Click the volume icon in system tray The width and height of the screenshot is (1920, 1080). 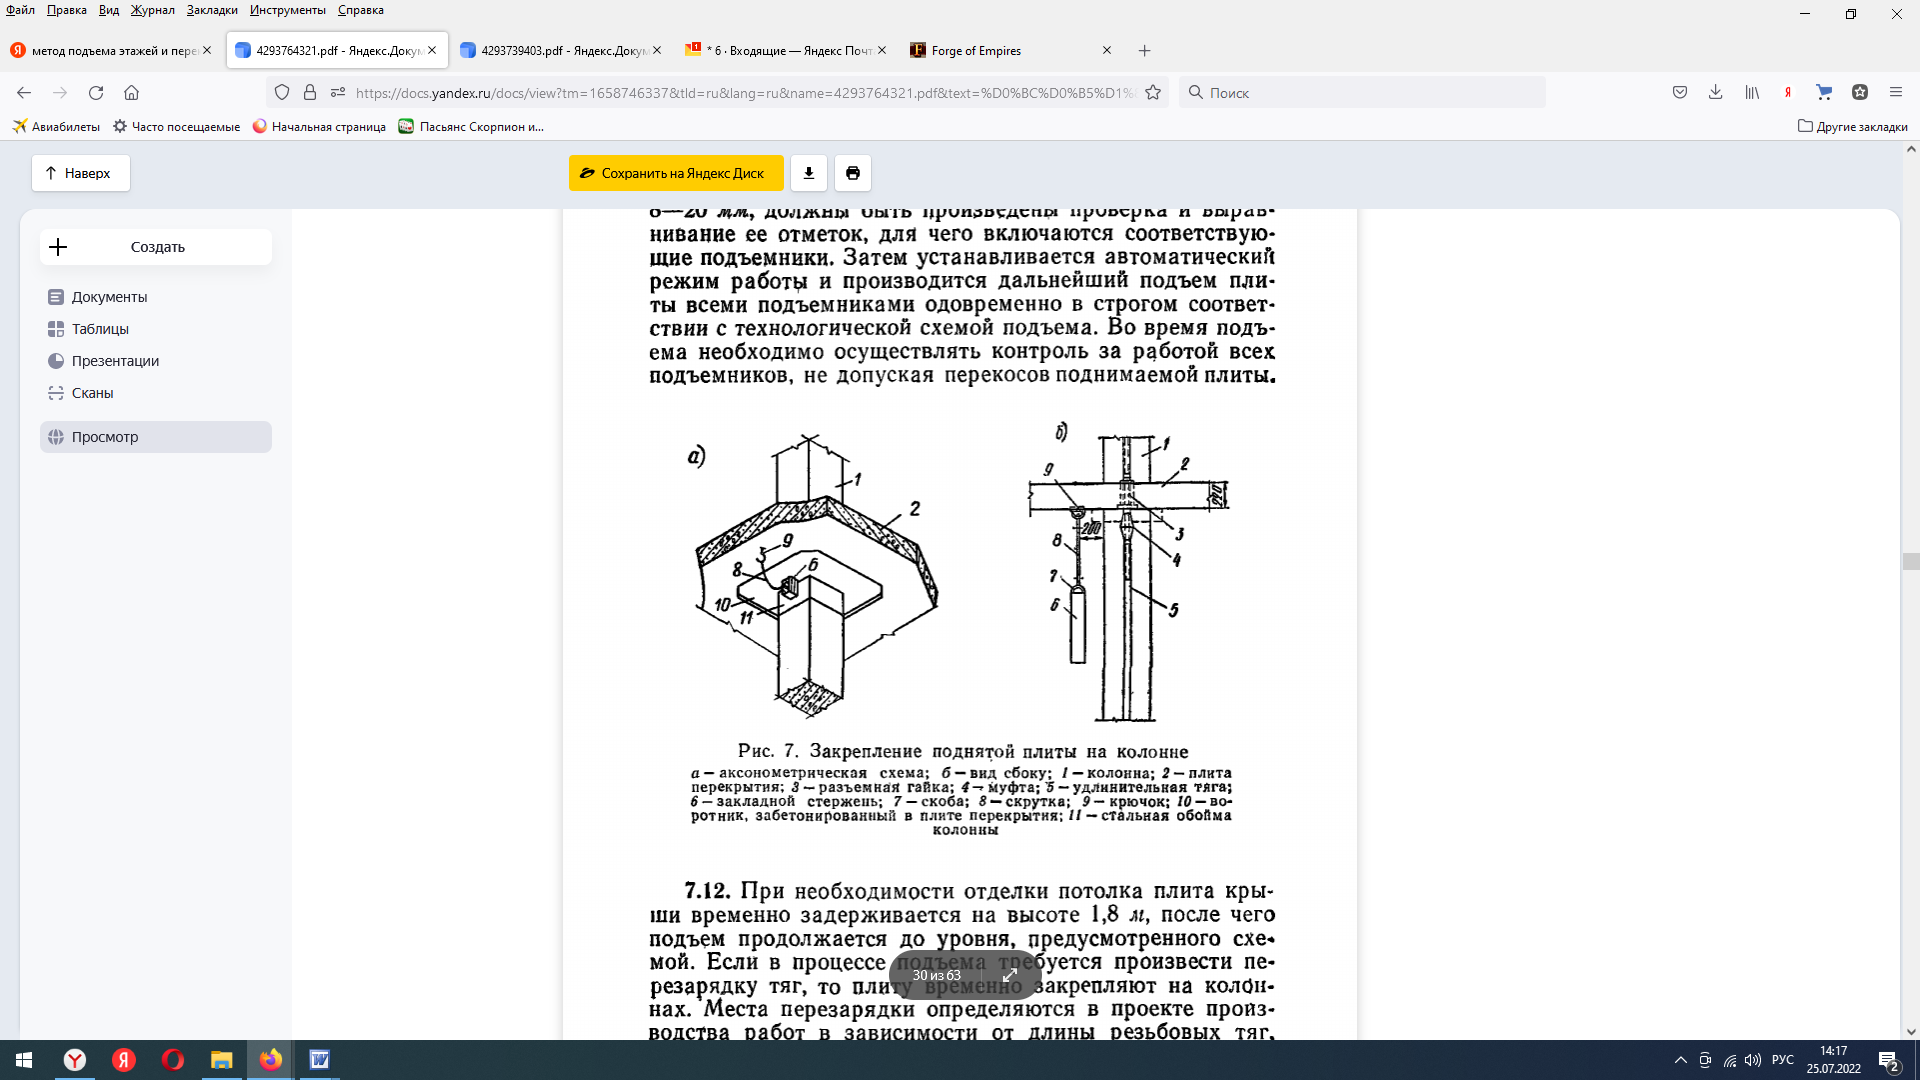point(1753,1060)
